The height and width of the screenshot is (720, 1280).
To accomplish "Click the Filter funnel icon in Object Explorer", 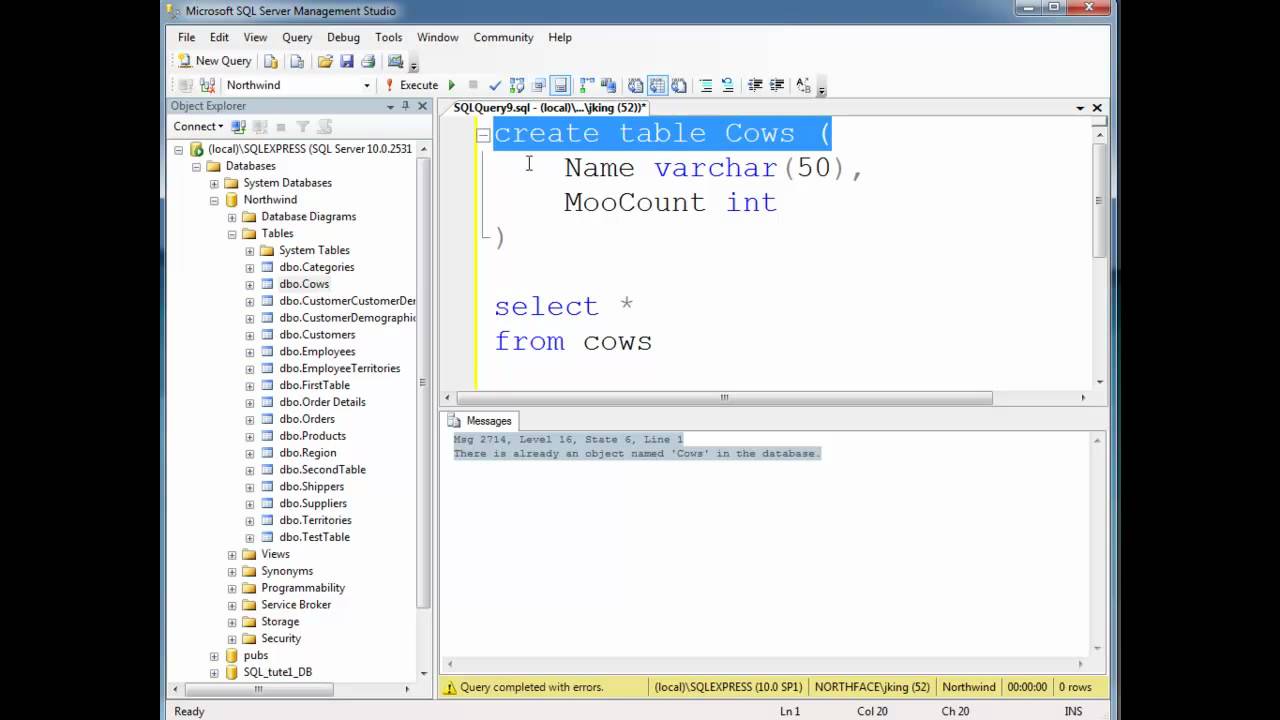I will click(x=303, y=126).
